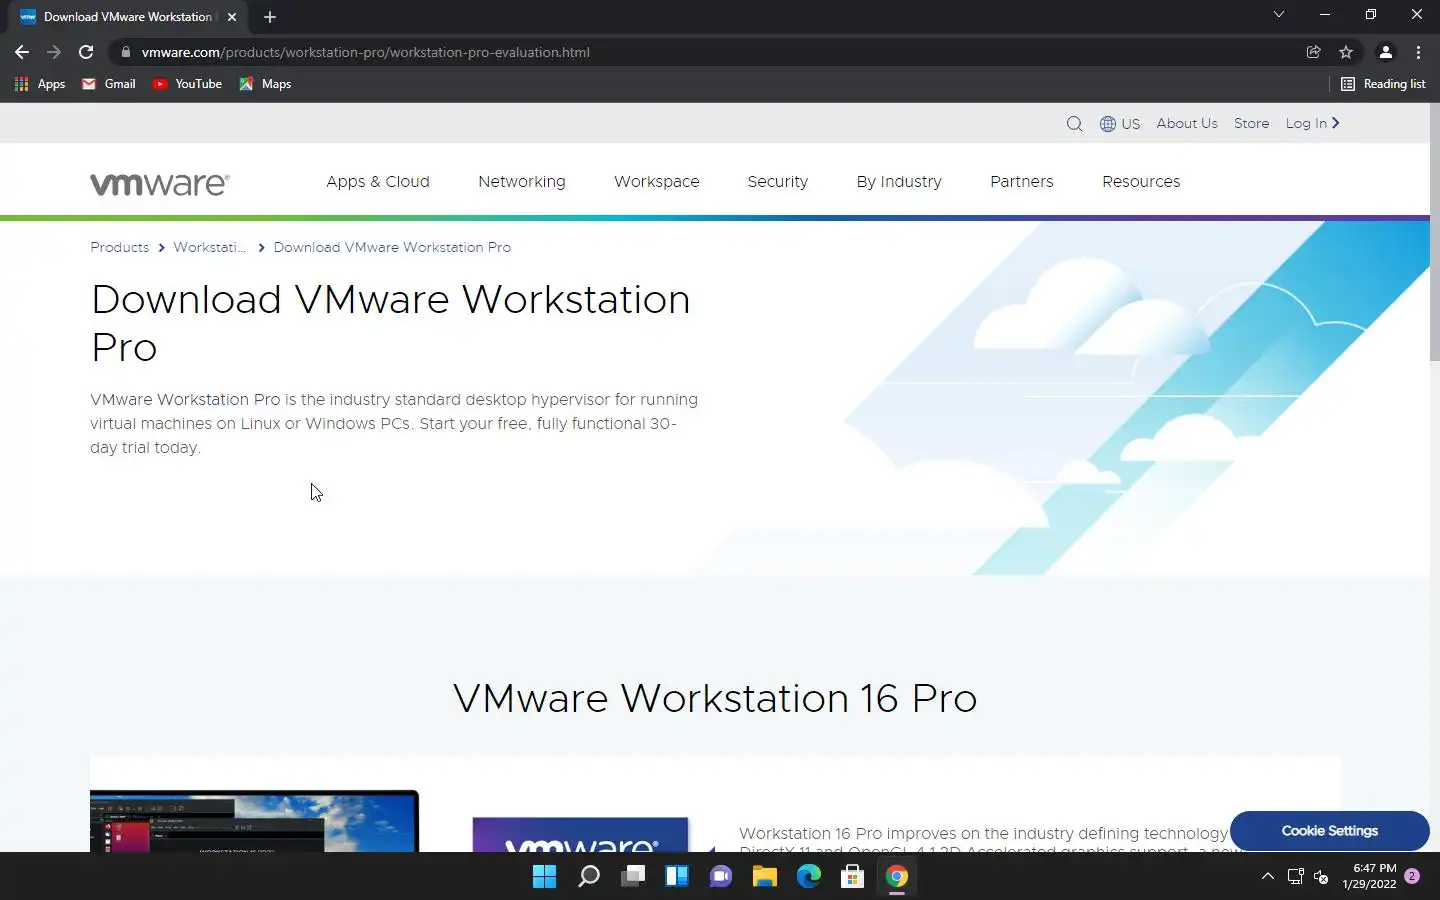
Task: Click the muted volume tray icon
Action: click(x=1321, y=876)
